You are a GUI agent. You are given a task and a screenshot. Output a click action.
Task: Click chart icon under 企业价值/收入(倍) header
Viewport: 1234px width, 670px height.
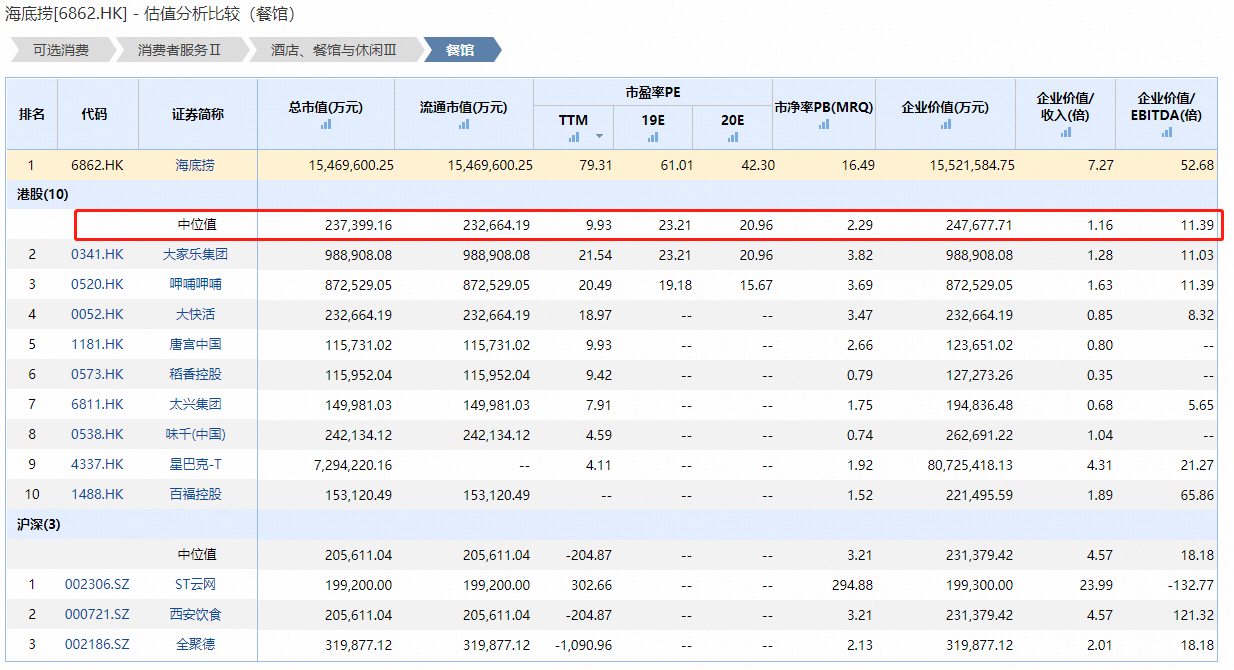[x=1065, y=132]
